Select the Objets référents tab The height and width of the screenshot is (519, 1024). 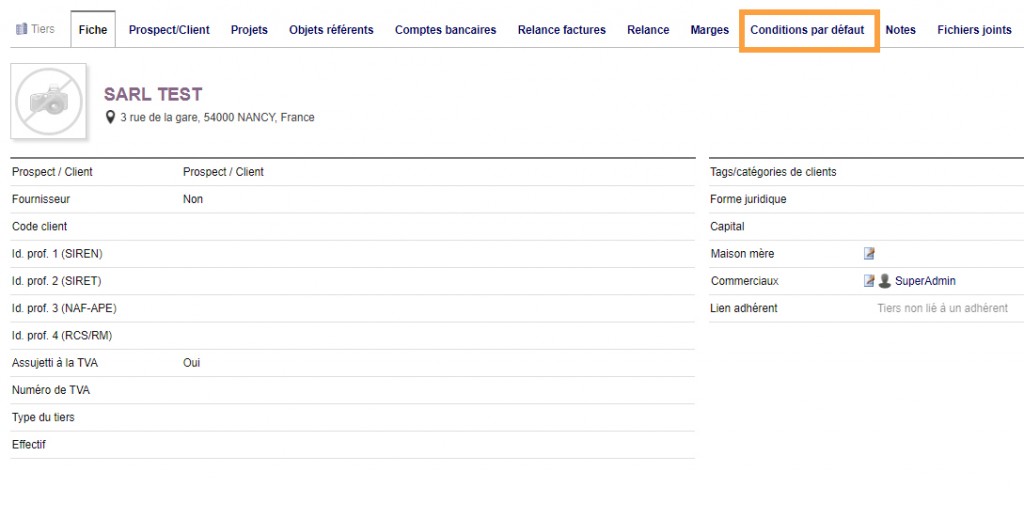[x=331, y=30]
